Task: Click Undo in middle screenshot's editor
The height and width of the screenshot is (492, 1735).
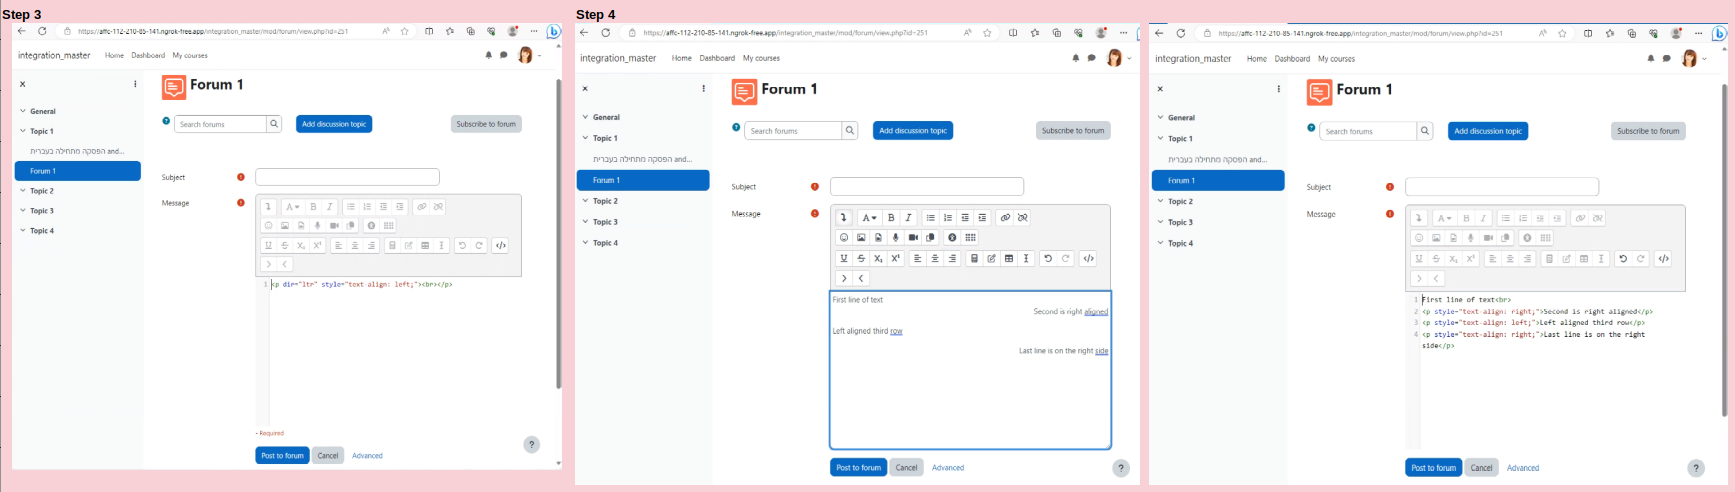Action: [x=1048, y=258]
